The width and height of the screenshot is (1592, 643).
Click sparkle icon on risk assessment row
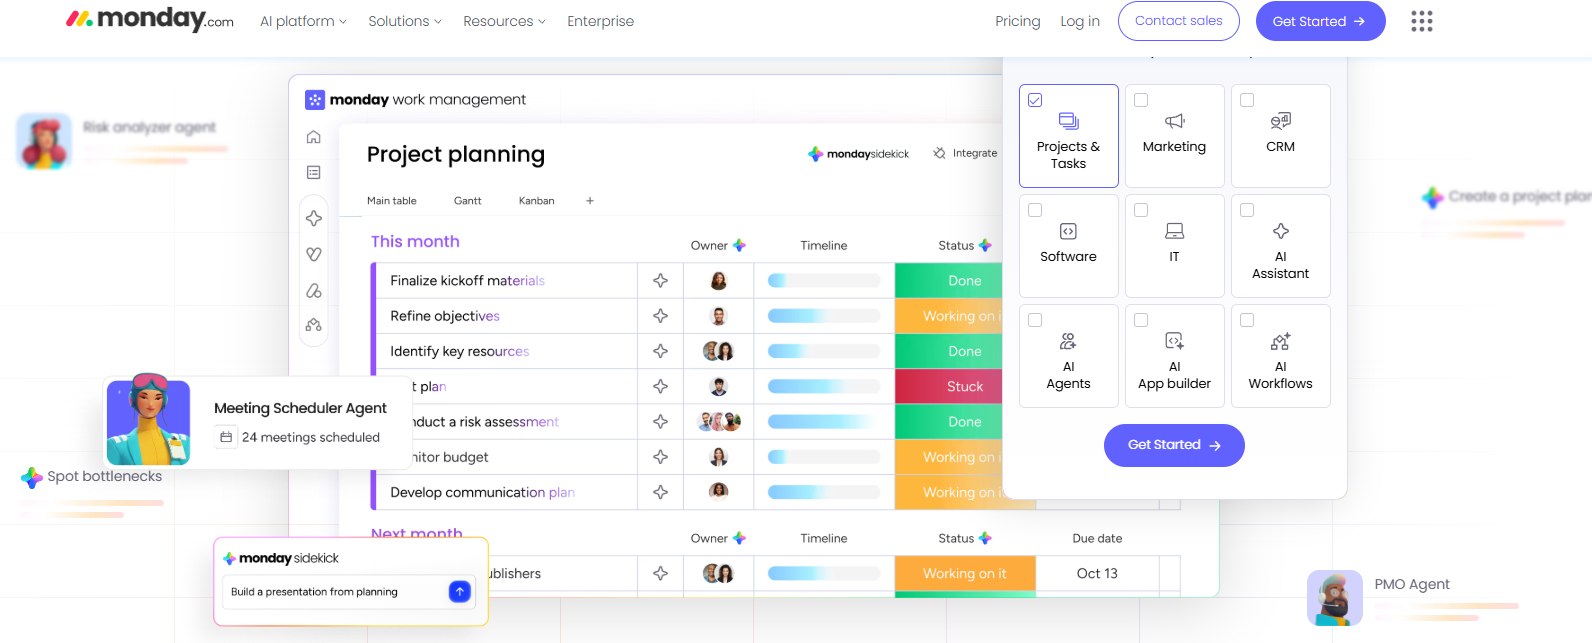(661, 422)
